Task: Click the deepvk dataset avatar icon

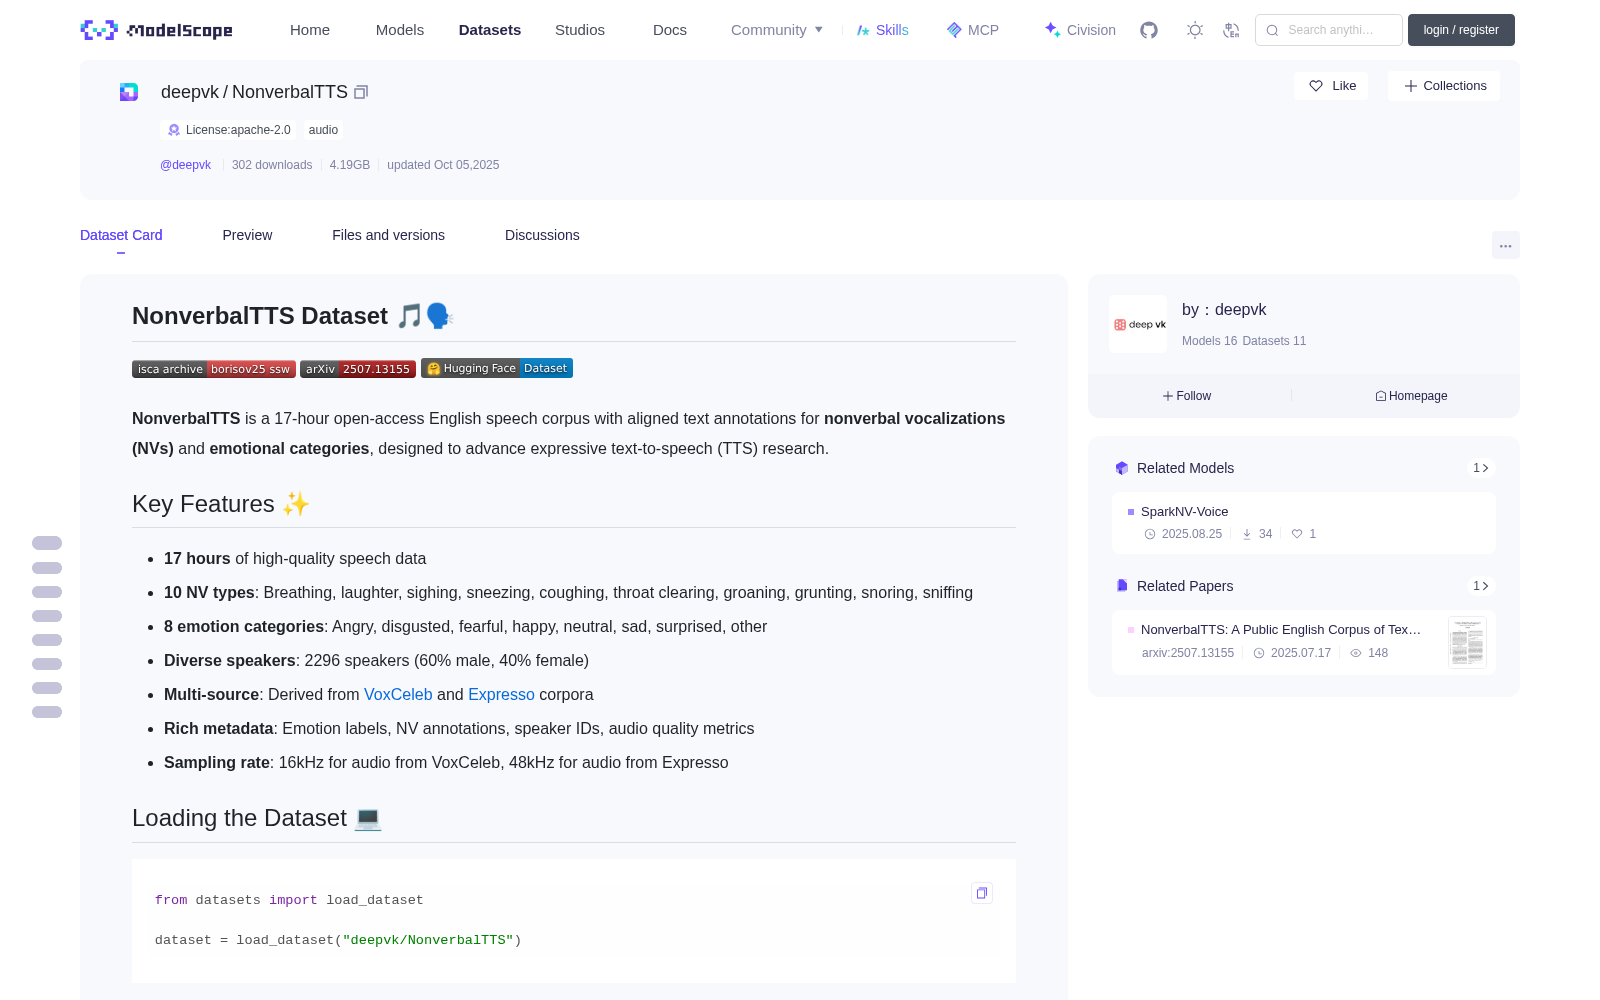Action: pos(129,92)
